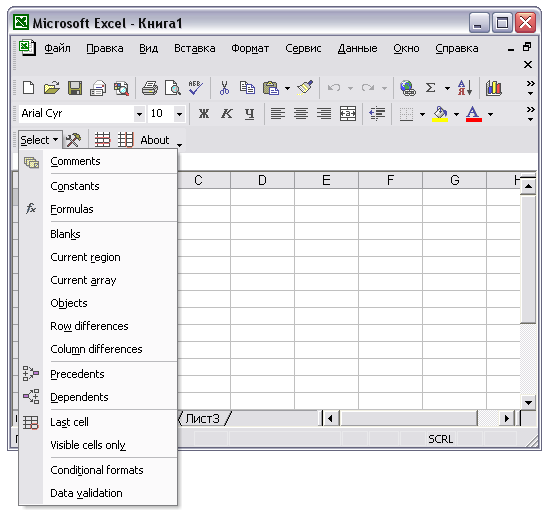
Task: Select column D header
Action: tap(262, 180)
